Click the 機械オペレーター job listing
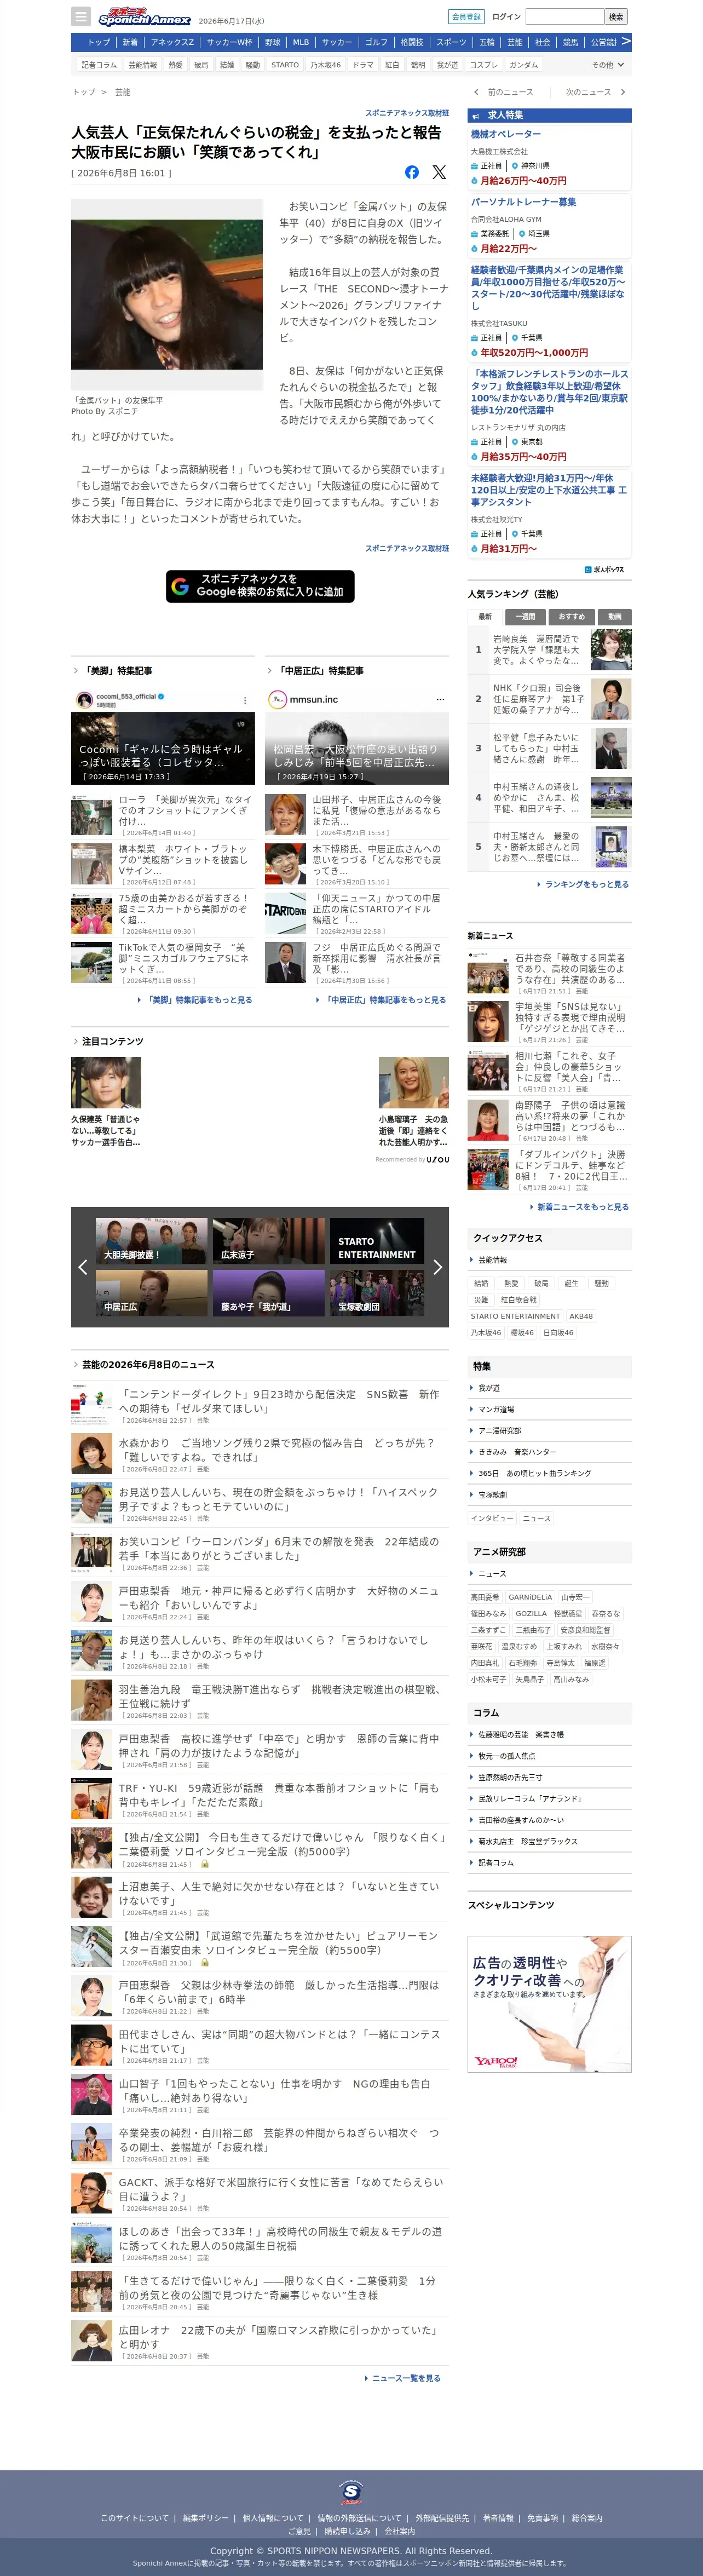Image resolution: width=703 pixels, height=2576 pixels. [506, 134]
